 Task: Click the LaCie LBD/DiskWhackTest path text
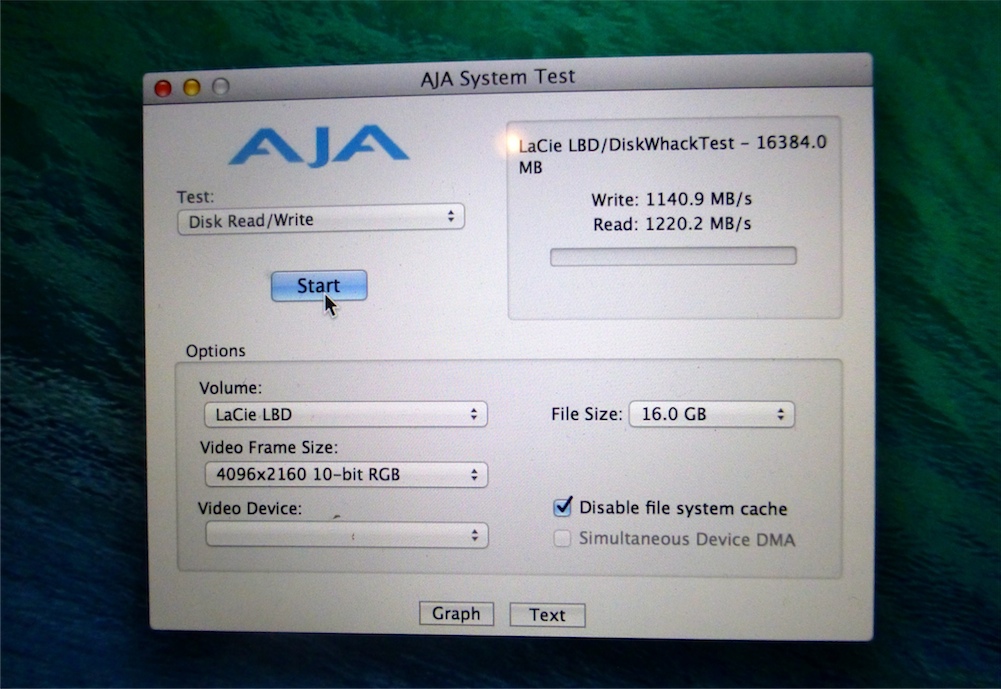click(x=672, y=155)
